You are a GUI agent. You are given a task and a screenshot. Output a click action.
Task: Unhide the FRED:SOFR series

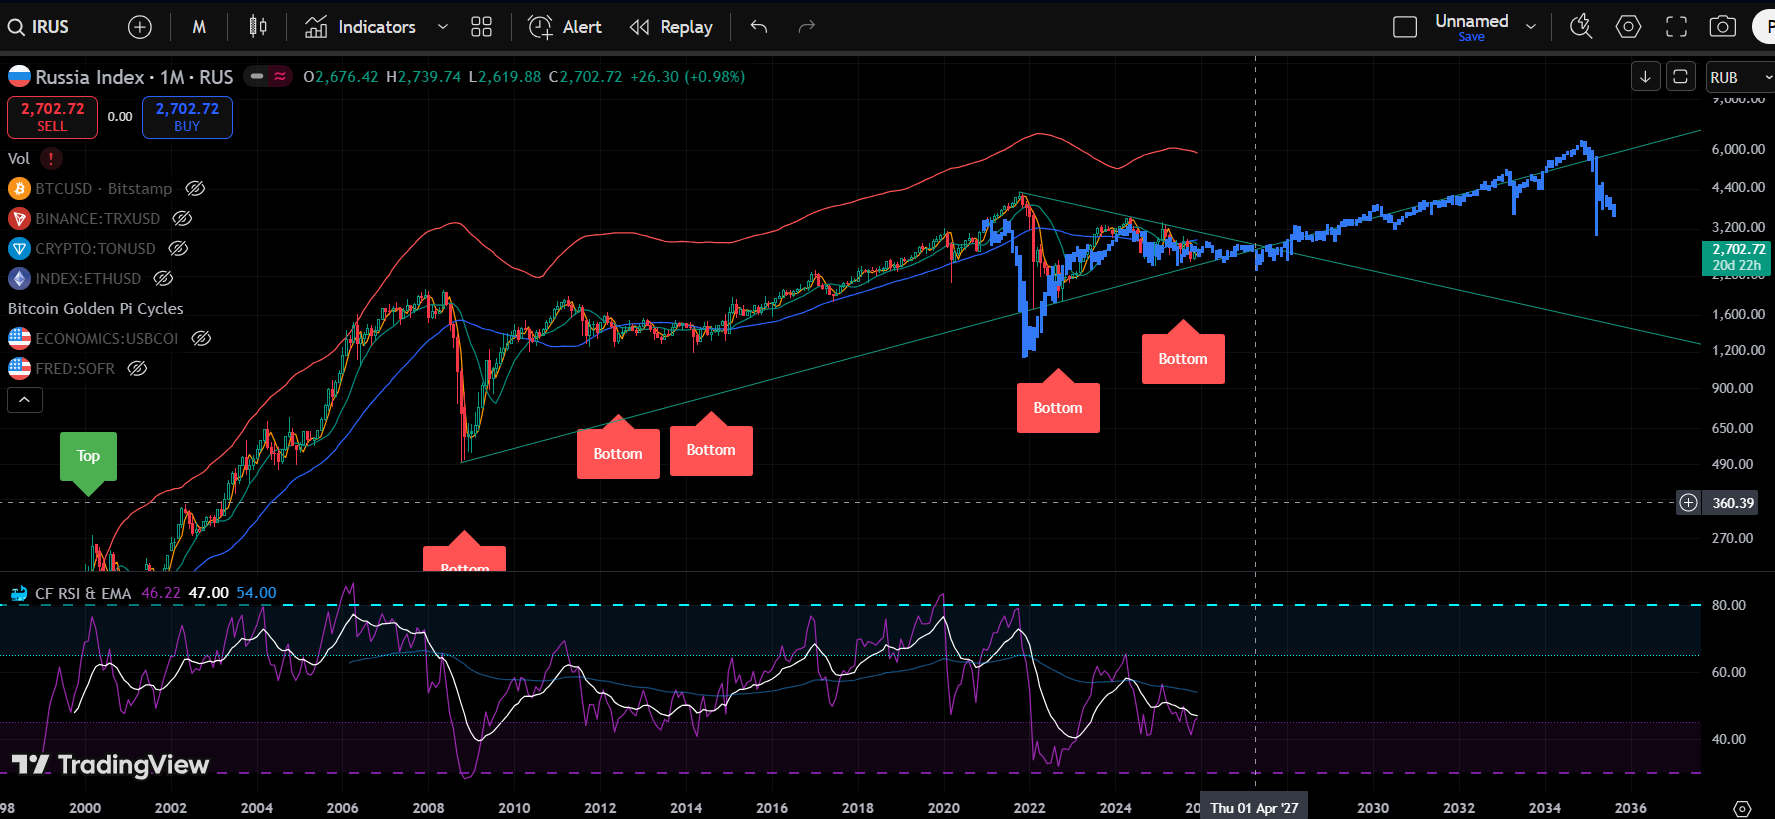point(137,369)
